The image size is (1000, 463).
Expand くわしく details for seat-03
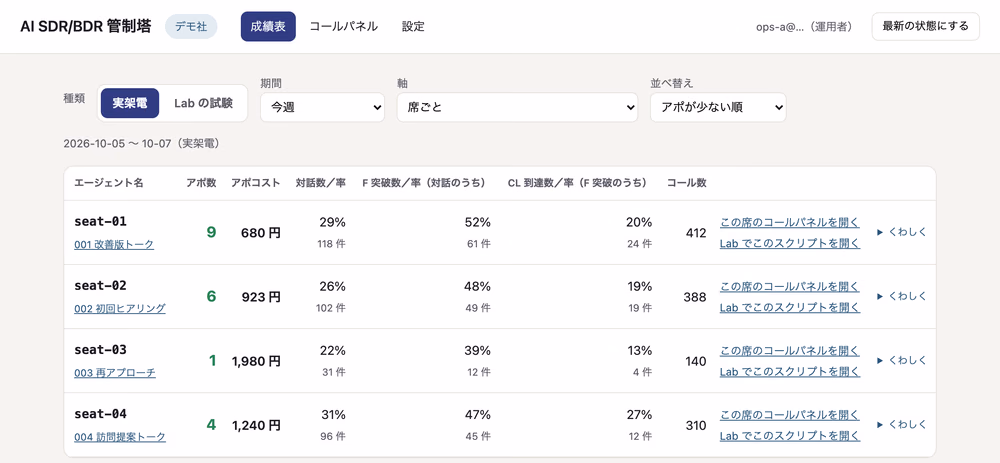[902, 361]
